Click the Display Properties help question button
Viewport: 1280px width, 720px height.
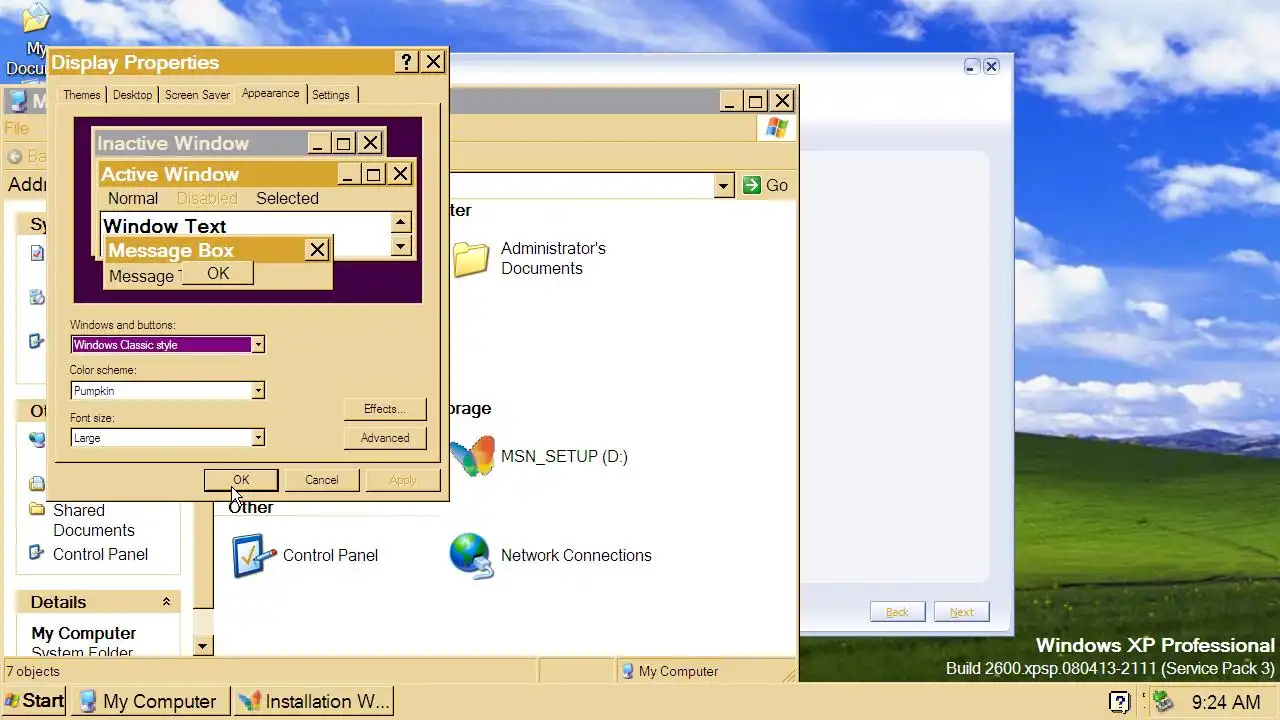point(406,62)
